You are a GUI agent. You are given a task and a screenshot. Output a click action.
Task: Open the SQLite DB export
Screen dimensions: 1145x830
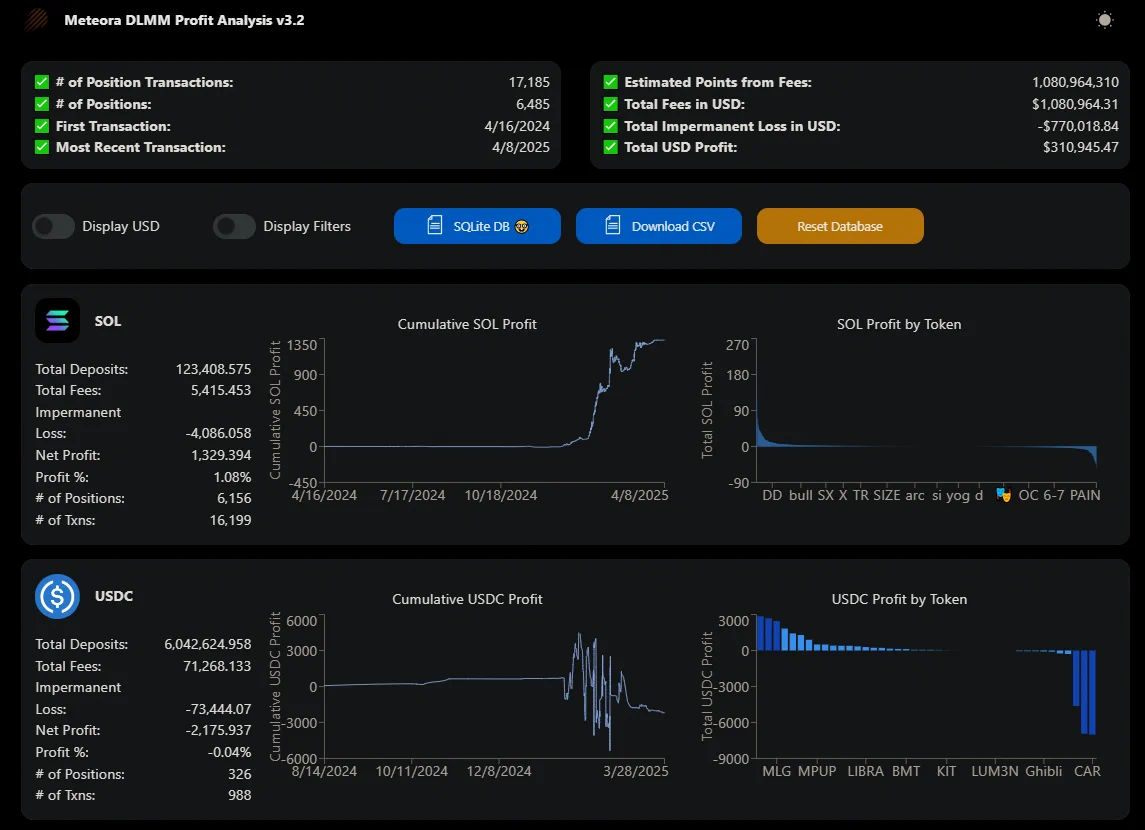click(x=478, y=226)
